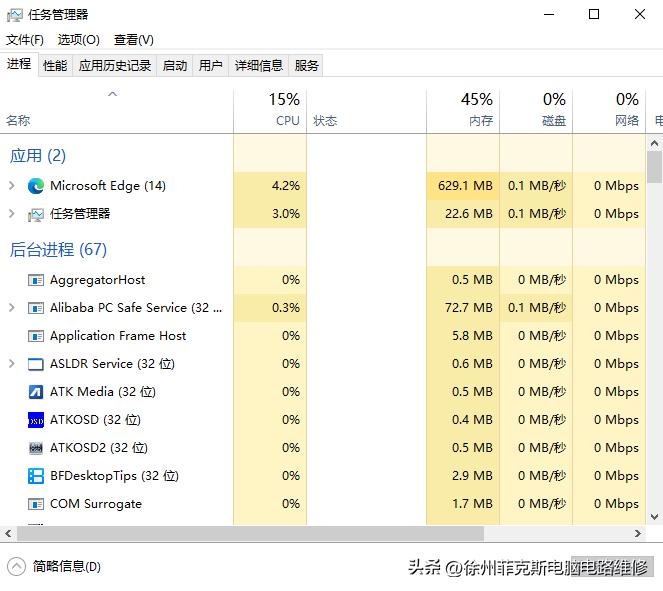Open the 详细信息 tab
Image resolution: width=663 pixels, height=591 pixels.
pyautogui.click(x=258, y=66)
